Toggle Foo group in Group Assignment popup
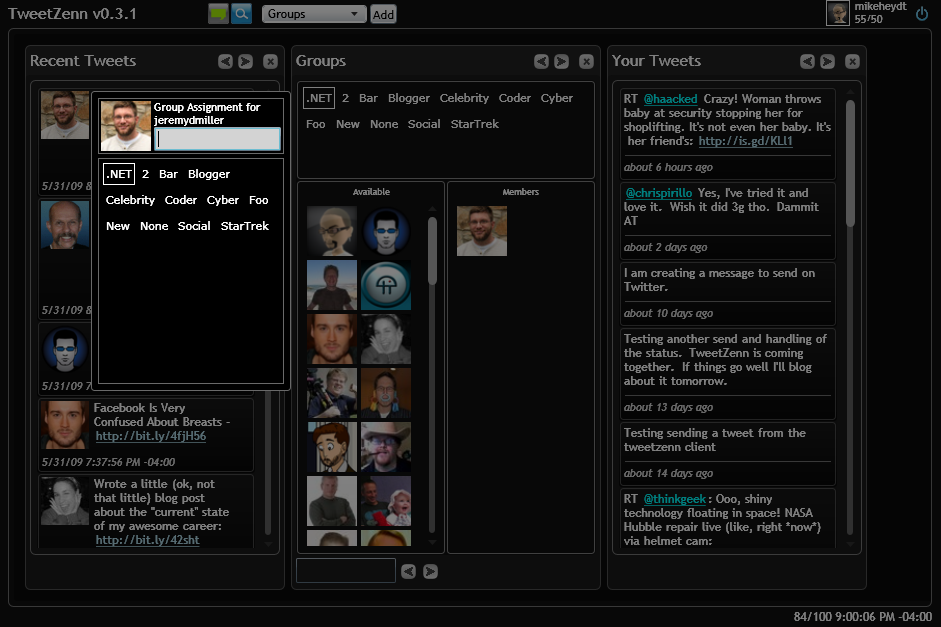Screen dimensions: 941x627 (259, 200)
